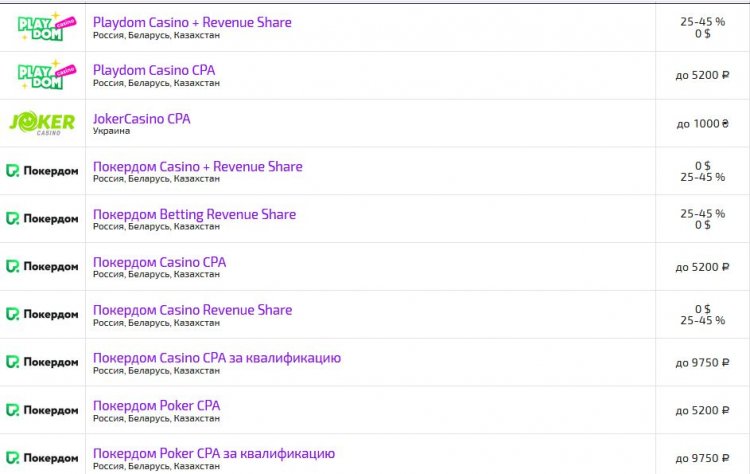Open Покердом Poker CPA за квалификацию link
This screenshot has width=750, height=474.
click(214, 453)
